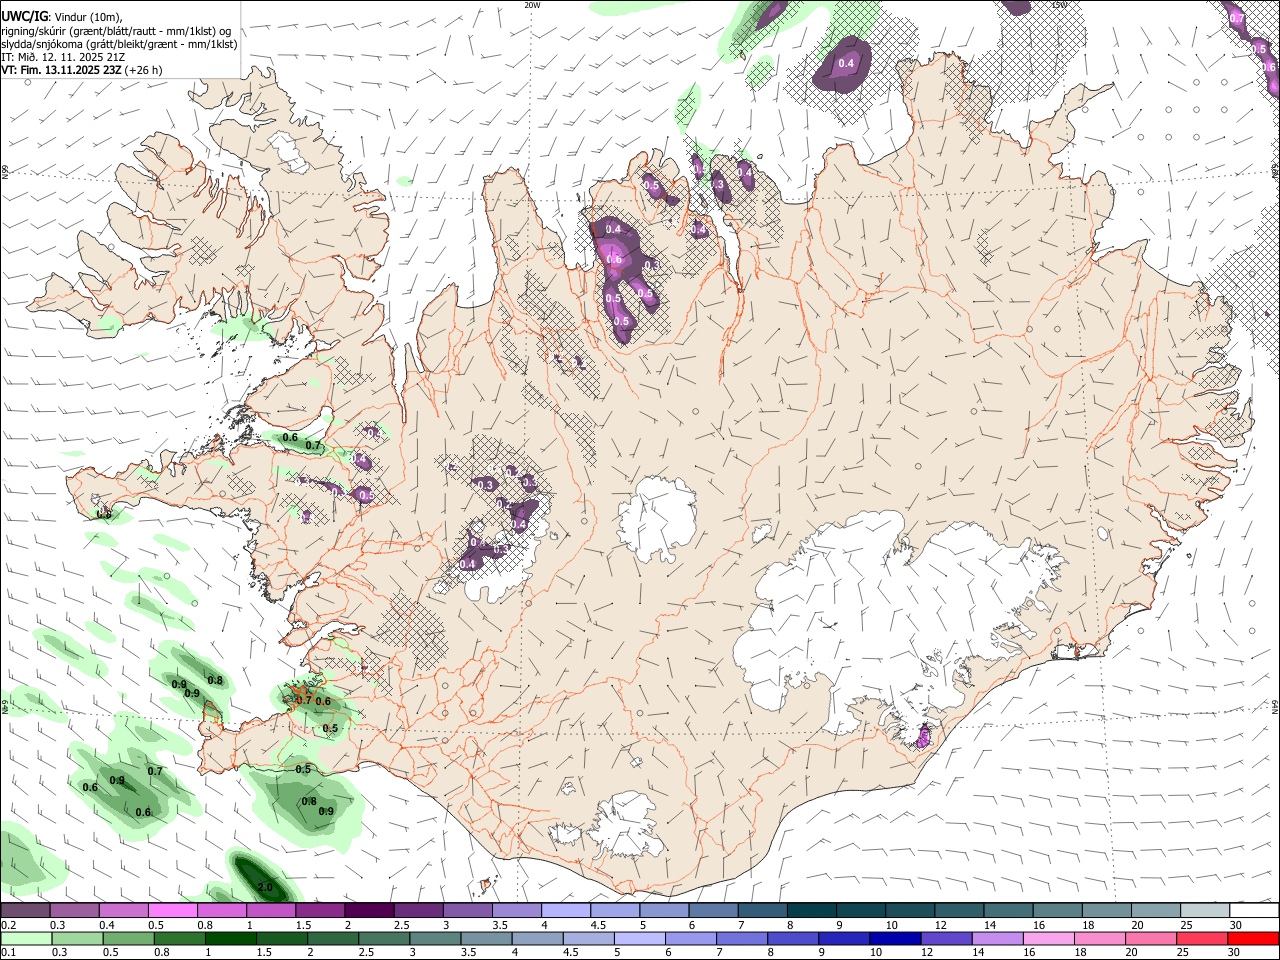Click the '15W' longitude label
The image size is (1280, 960).
pos(1060,4)
